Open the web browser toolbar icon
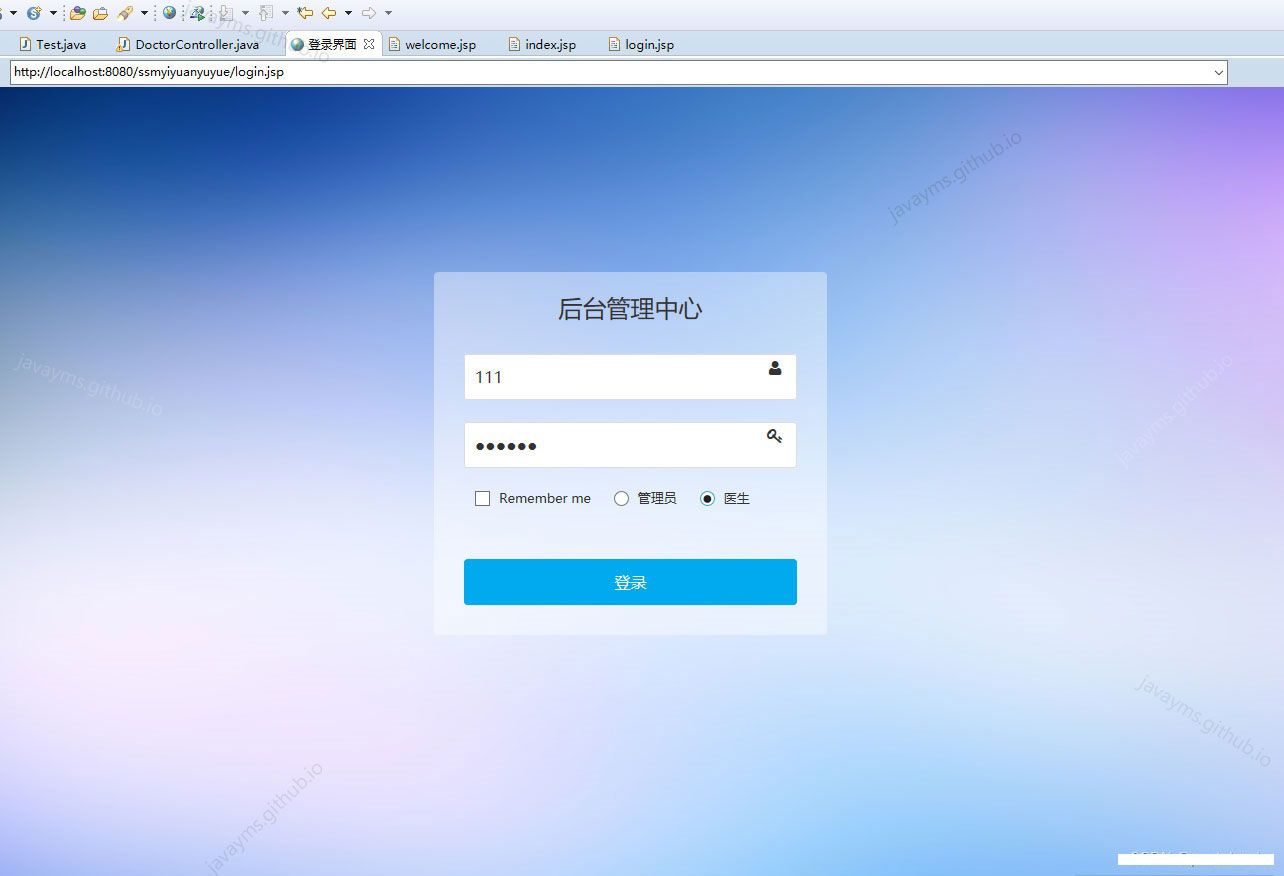 coord(168,12)
